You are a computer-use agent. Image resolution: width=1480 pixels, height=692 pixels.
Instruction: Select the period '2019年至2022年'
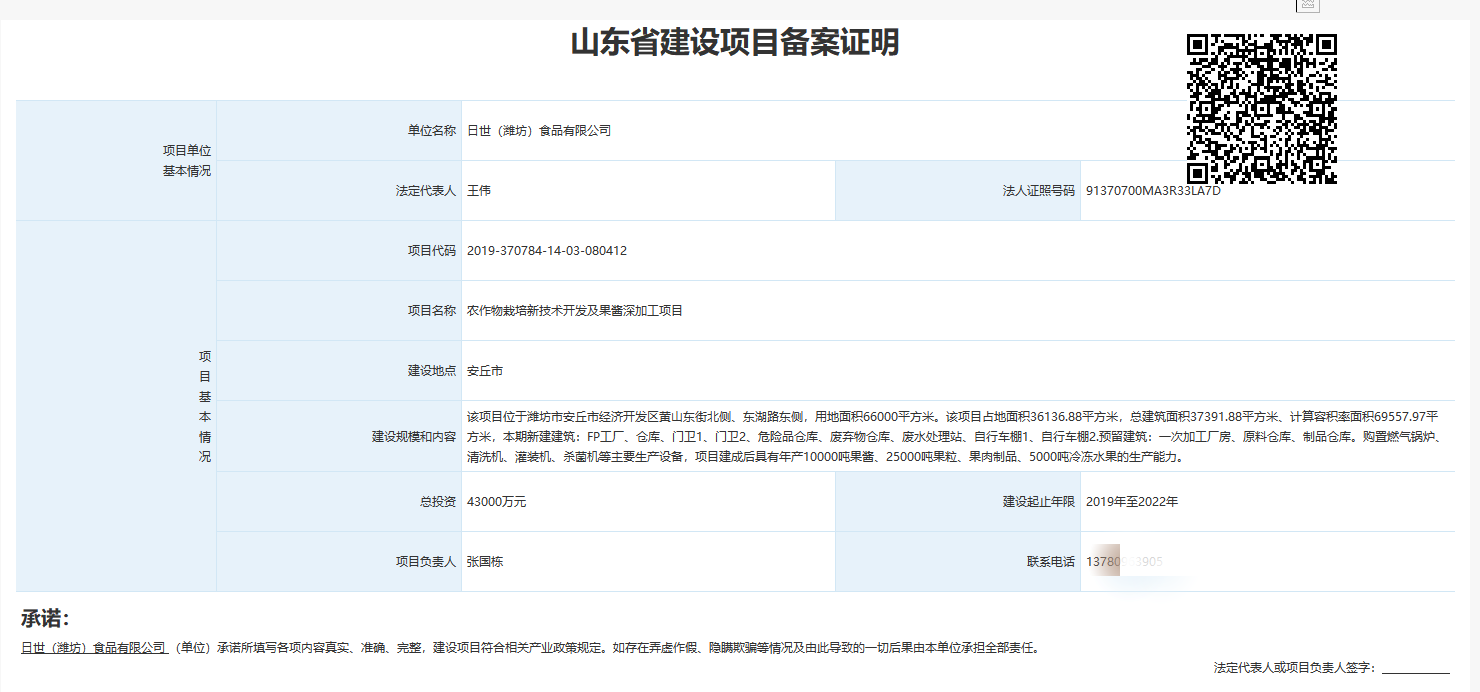(1132, 501)
